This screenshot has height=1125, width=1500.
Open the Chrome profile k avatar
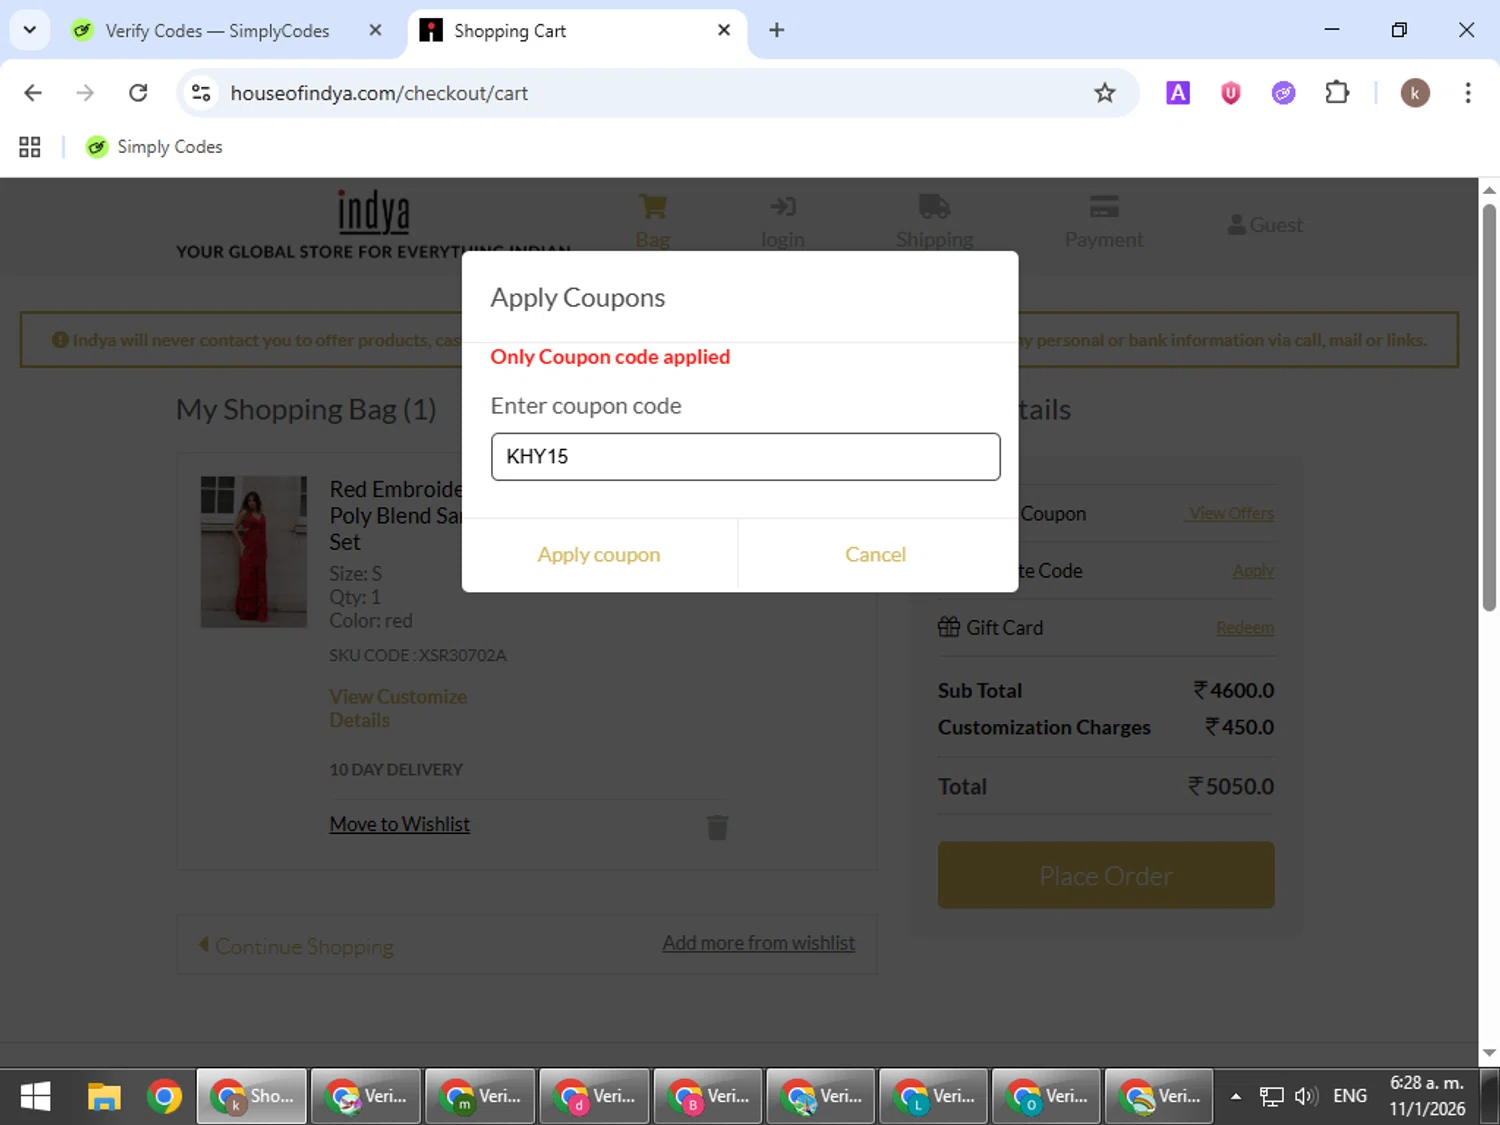[1414, 93]
